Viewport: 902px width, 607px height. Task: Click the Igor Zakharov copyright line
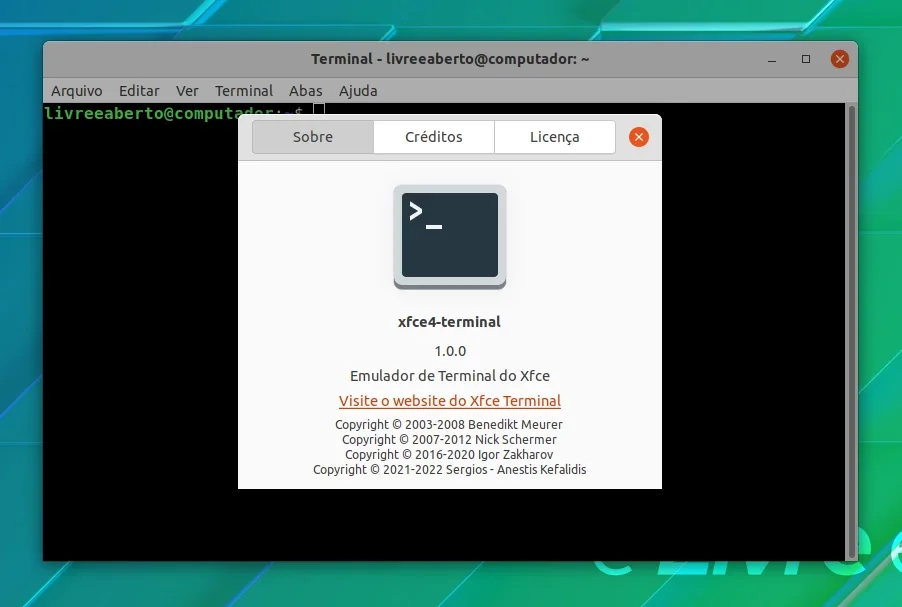click(449, 455)
